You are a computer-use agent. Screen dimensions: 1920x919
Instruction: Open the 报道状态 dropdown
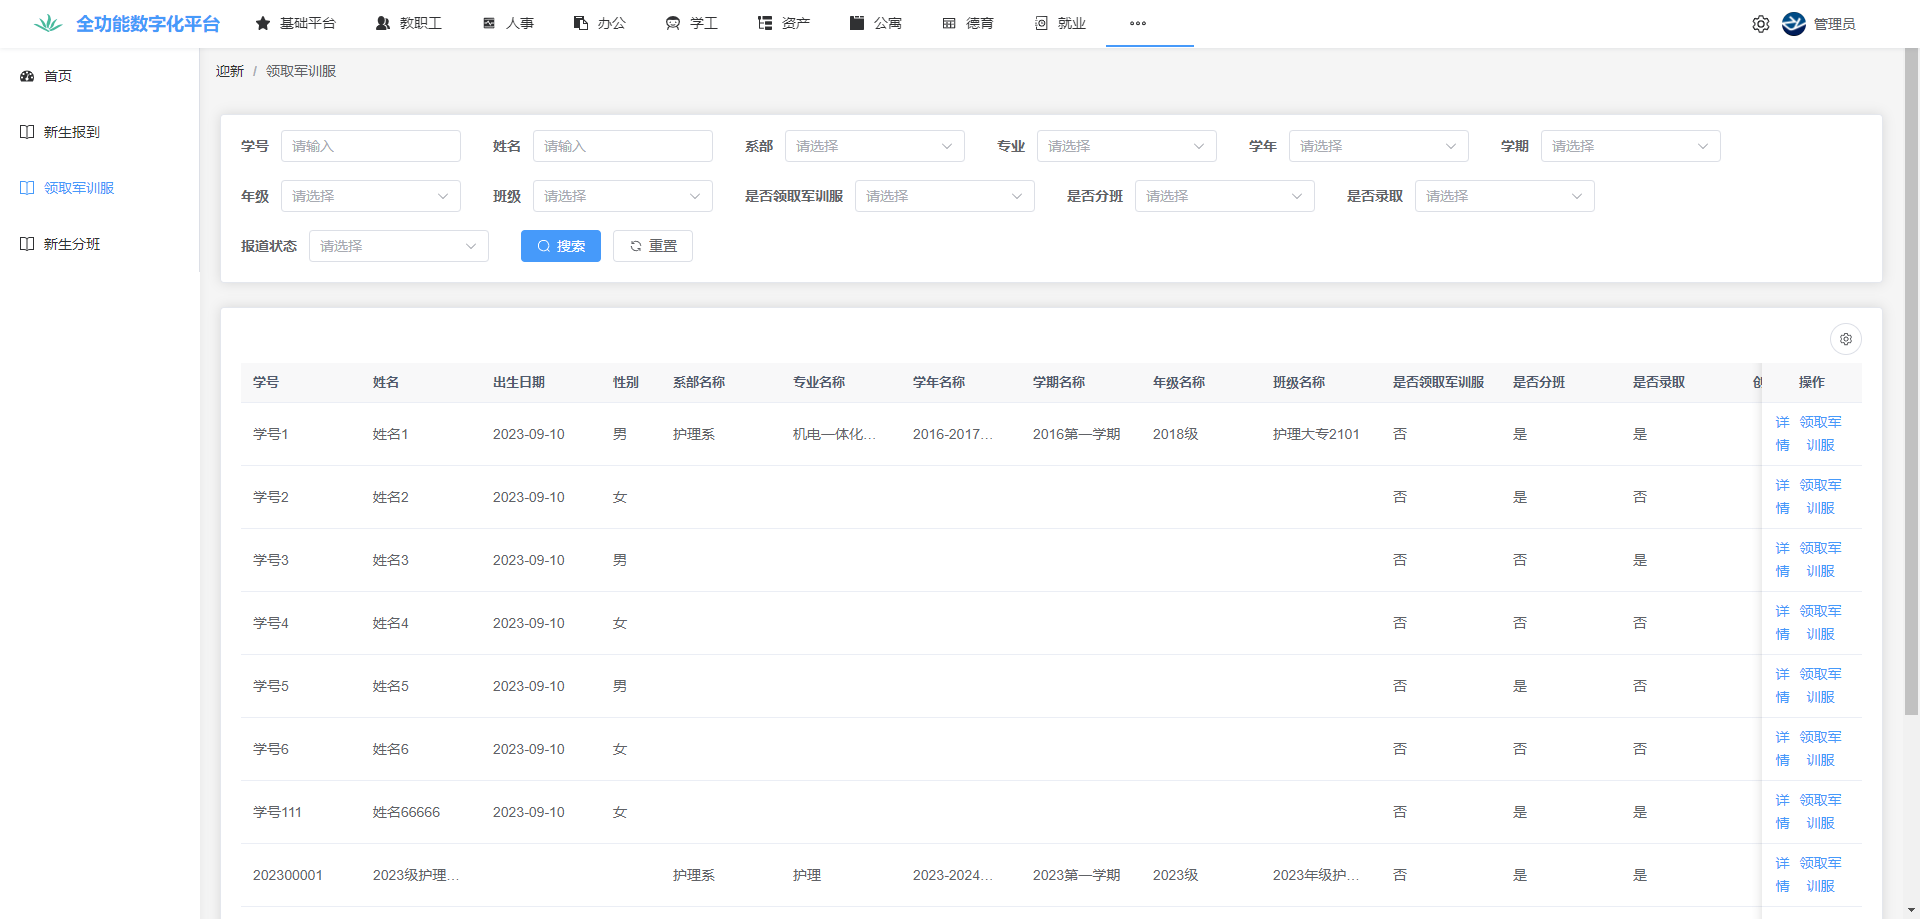(x=398, y=246)
